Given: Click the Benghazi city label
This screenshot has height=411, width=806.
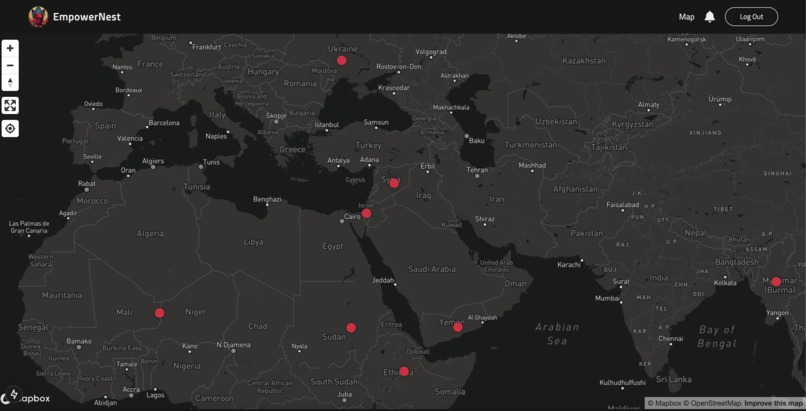Looking at the screenshot, I should (x=267, y=199).
